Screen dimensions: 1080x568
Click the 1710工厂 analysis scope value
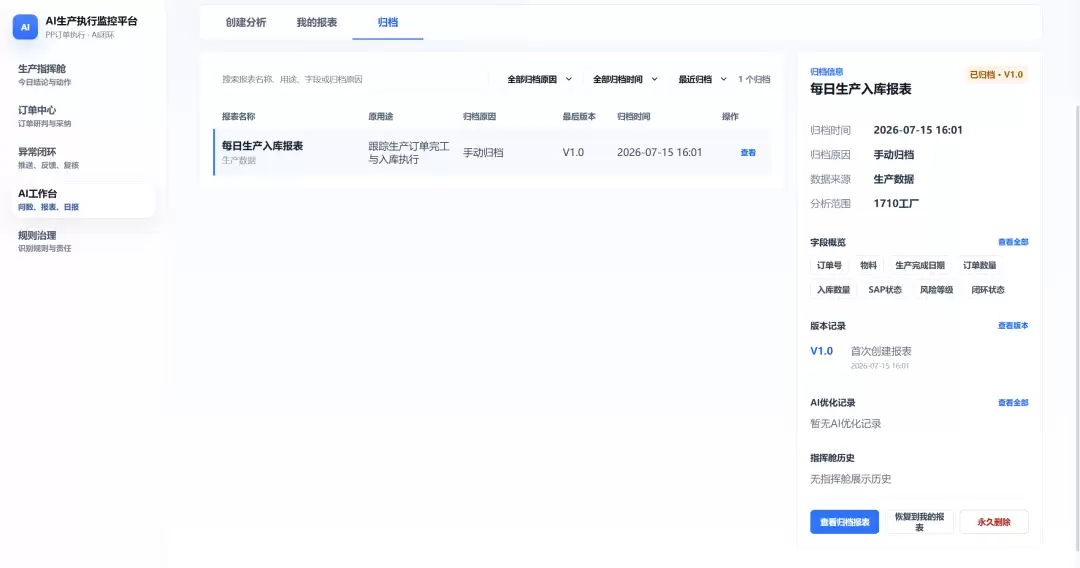pos(896,204)
